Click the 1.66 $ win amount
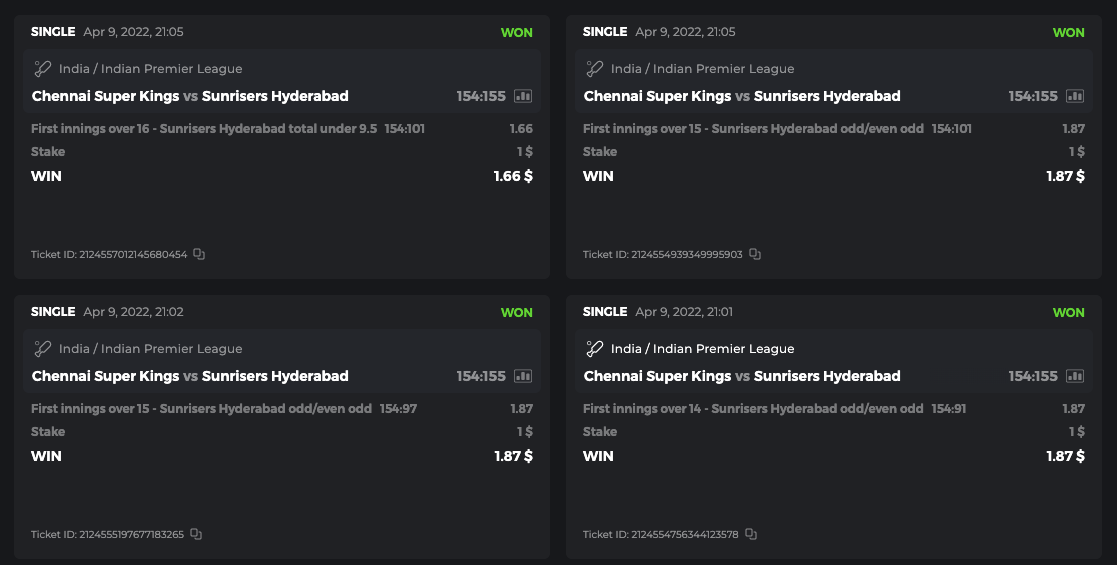Image resolution: width=1117 pixels, height=565 pixels. [x=513, y=176]
